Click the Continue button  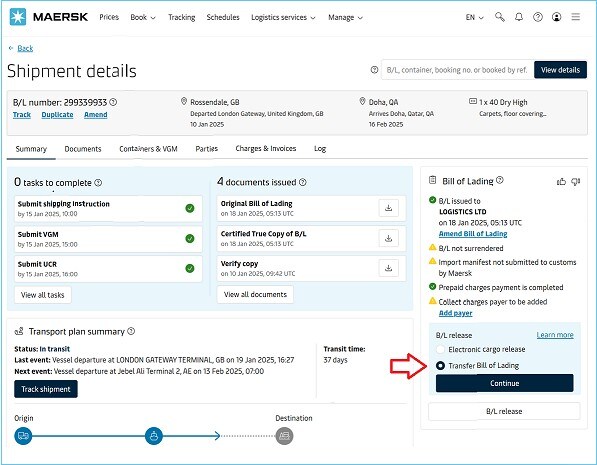504,383
